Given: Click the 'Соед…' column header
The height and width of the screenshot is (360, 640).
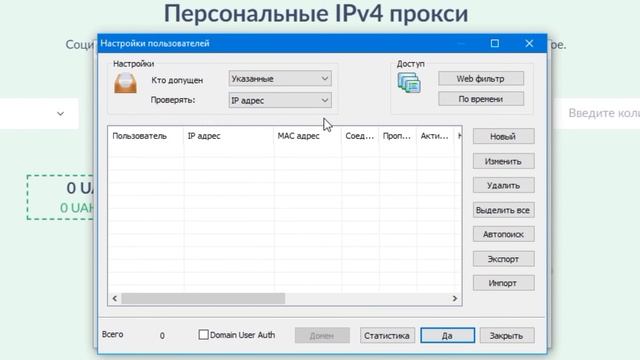Looking at the screenshot, I should [x=360, y=136].
